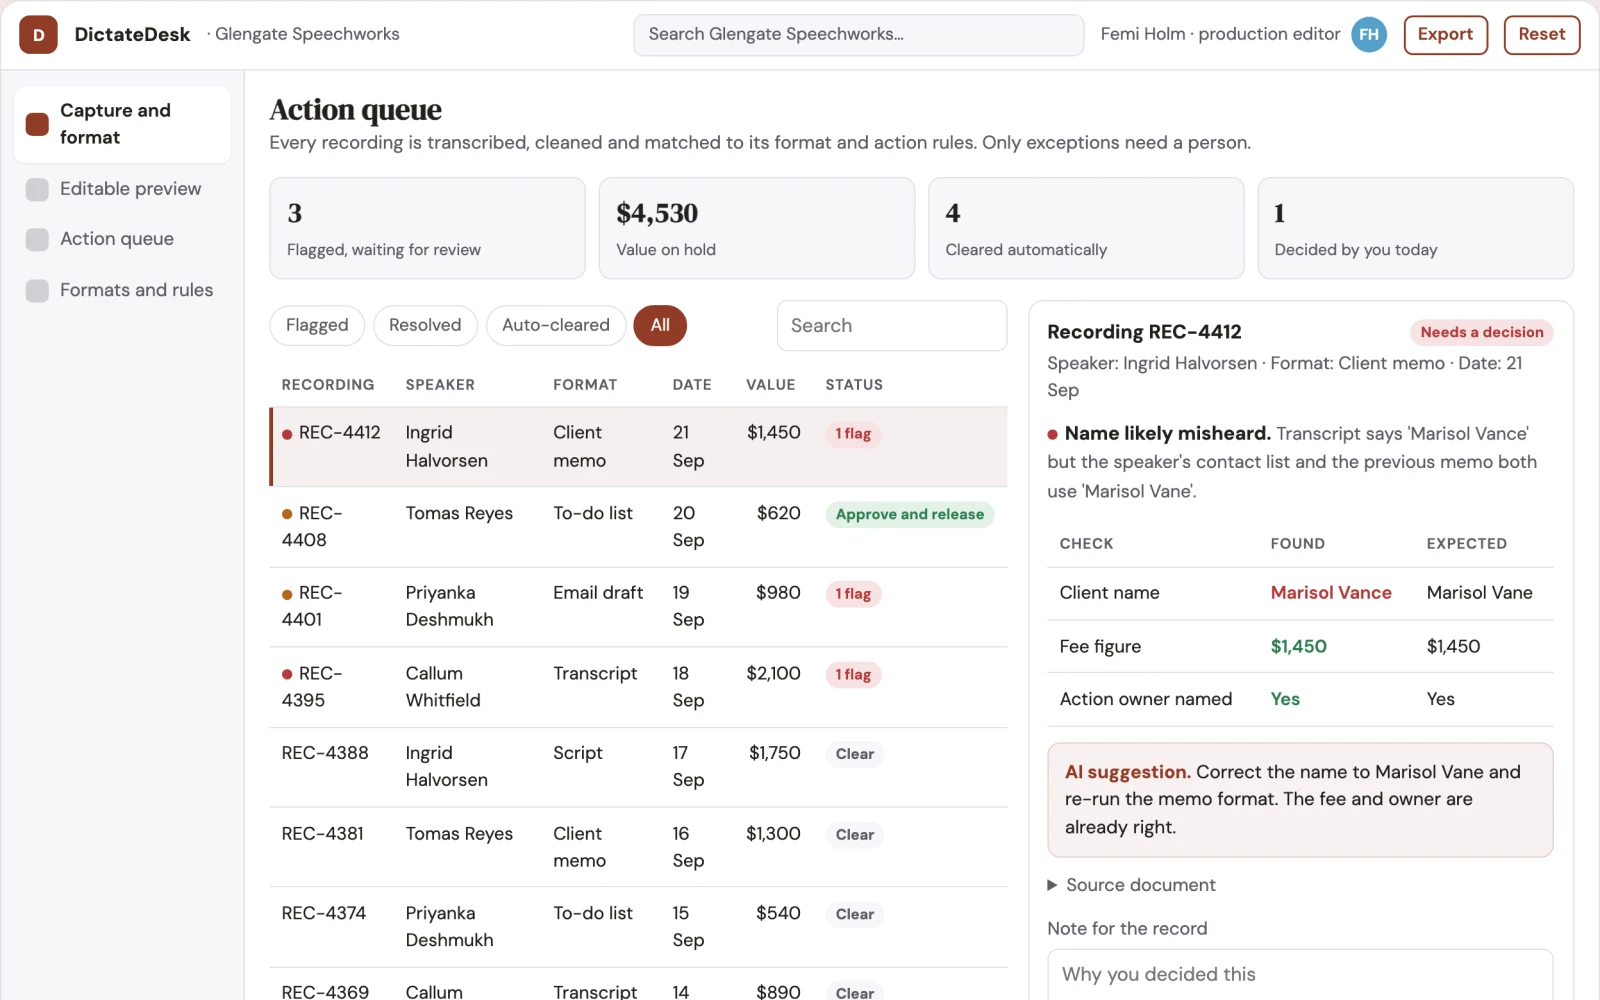Click the Formats and rules sidebar icon
1600x1000 pixels.
point(37,290)
